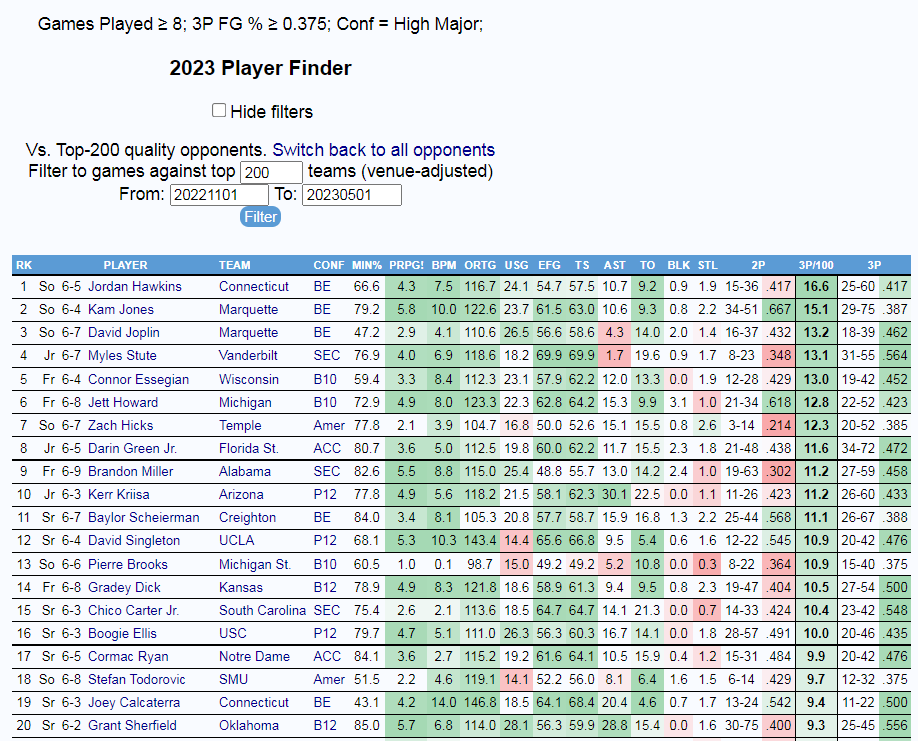Open the Temple team link
Image resolution: width=918 pixels, height=741 pixels.
coord(240,425)
